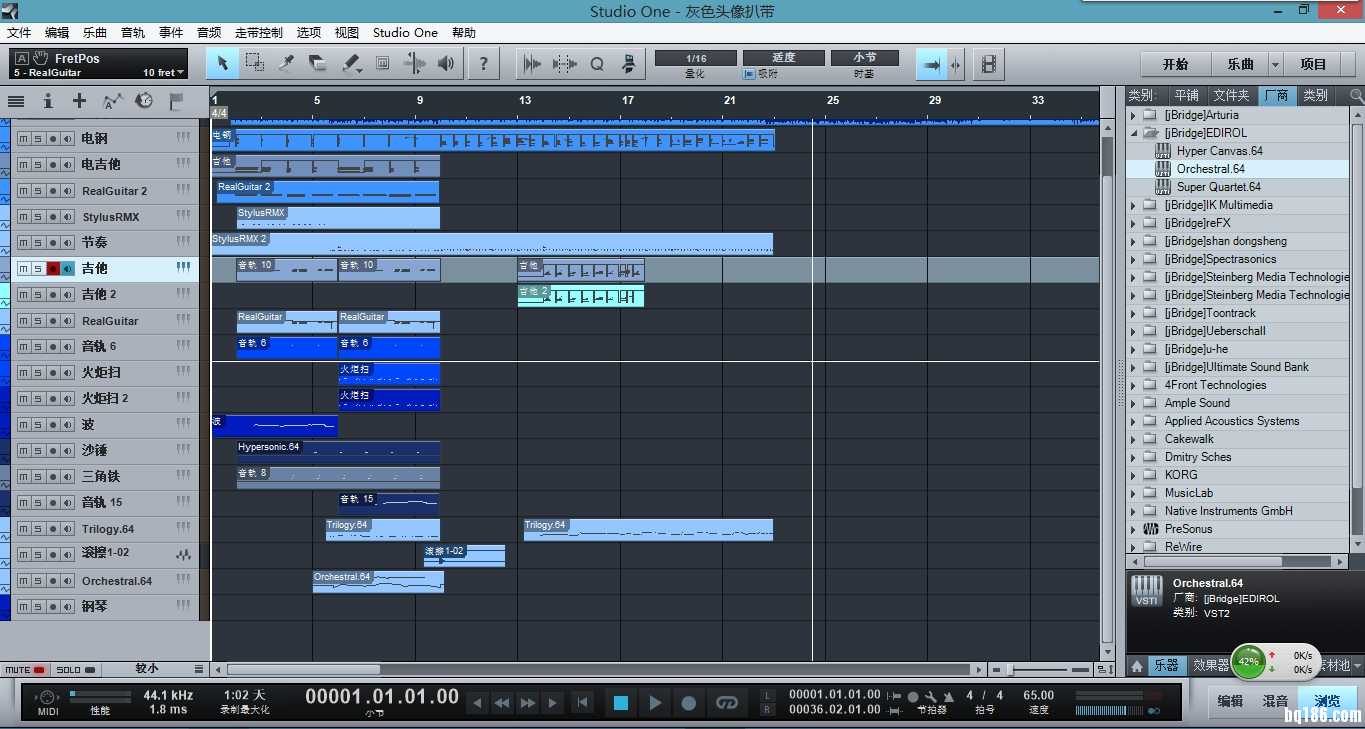This screenshot has height=729, width=1365.
Task: Open the Audio Bend panel
Action: tap(565, 64)
